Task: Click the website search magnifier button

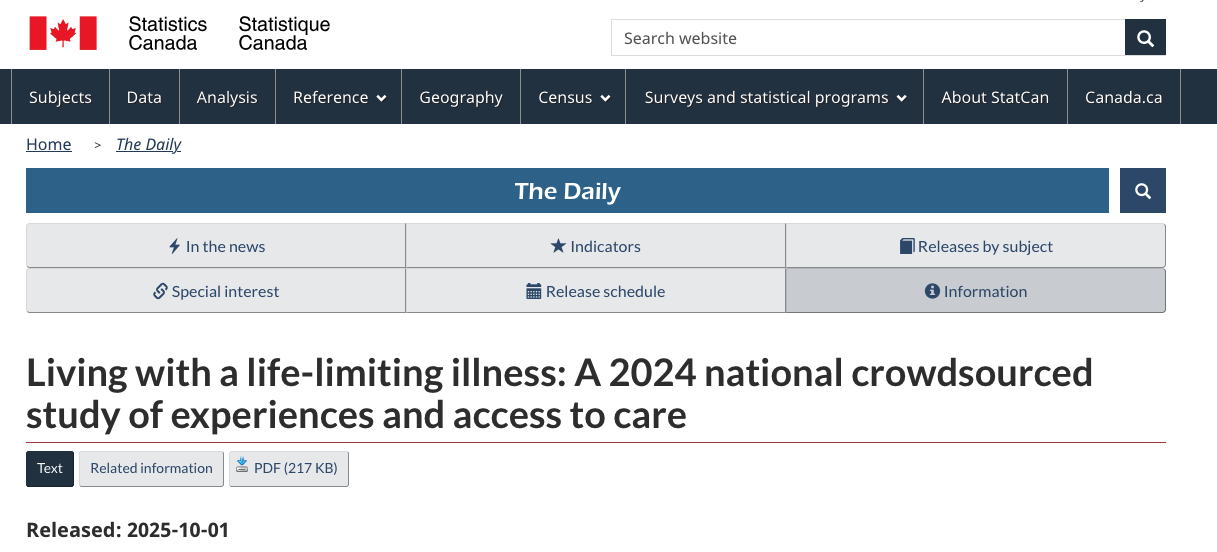Action: (1145, 38)
